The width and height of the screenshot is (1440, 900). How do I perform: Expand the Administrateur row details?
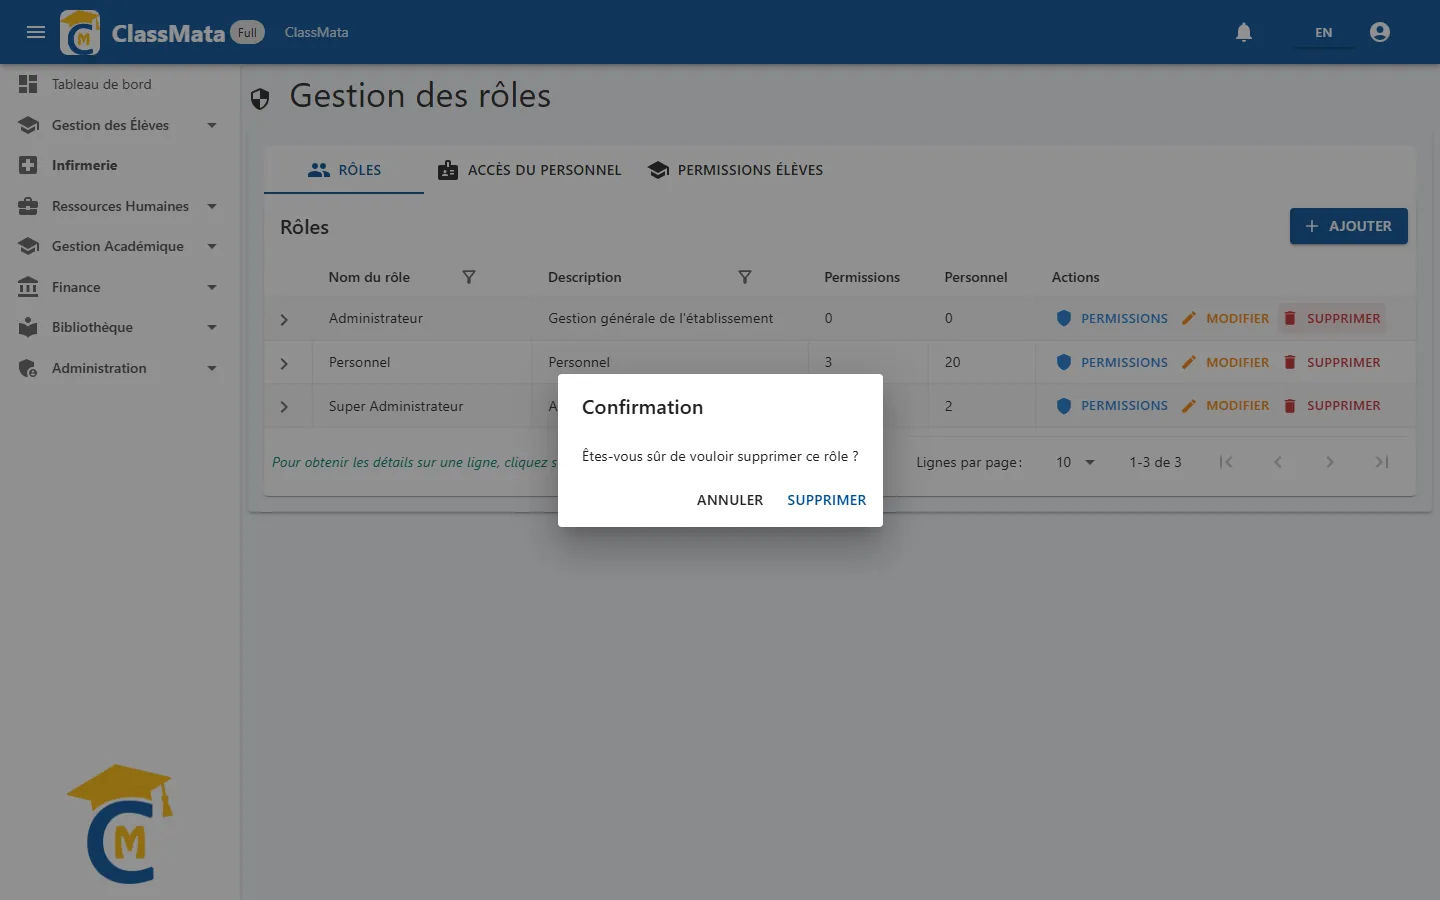[x=284, y=319]
